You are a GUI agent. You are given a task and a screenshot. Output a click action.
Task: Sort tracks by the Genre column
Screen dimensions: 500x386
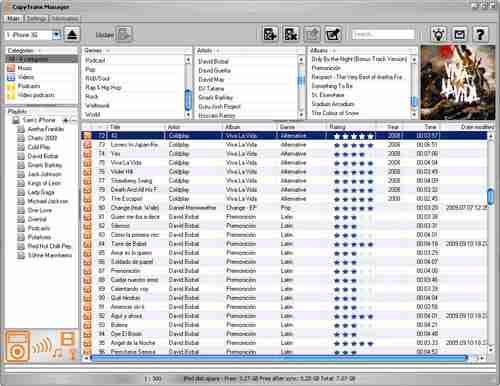tap(301, 127)
